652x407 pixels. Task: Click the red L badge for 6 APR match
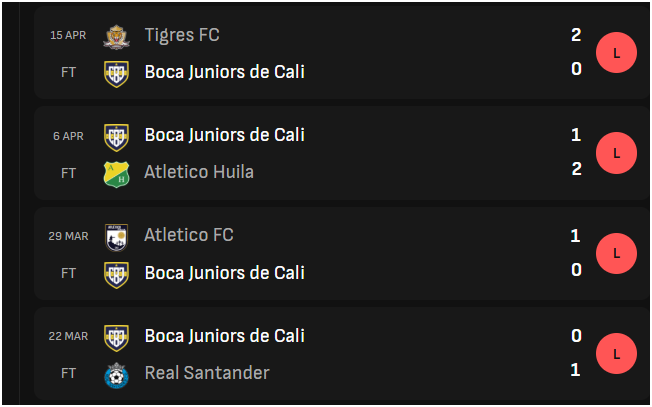pos(616,153)
